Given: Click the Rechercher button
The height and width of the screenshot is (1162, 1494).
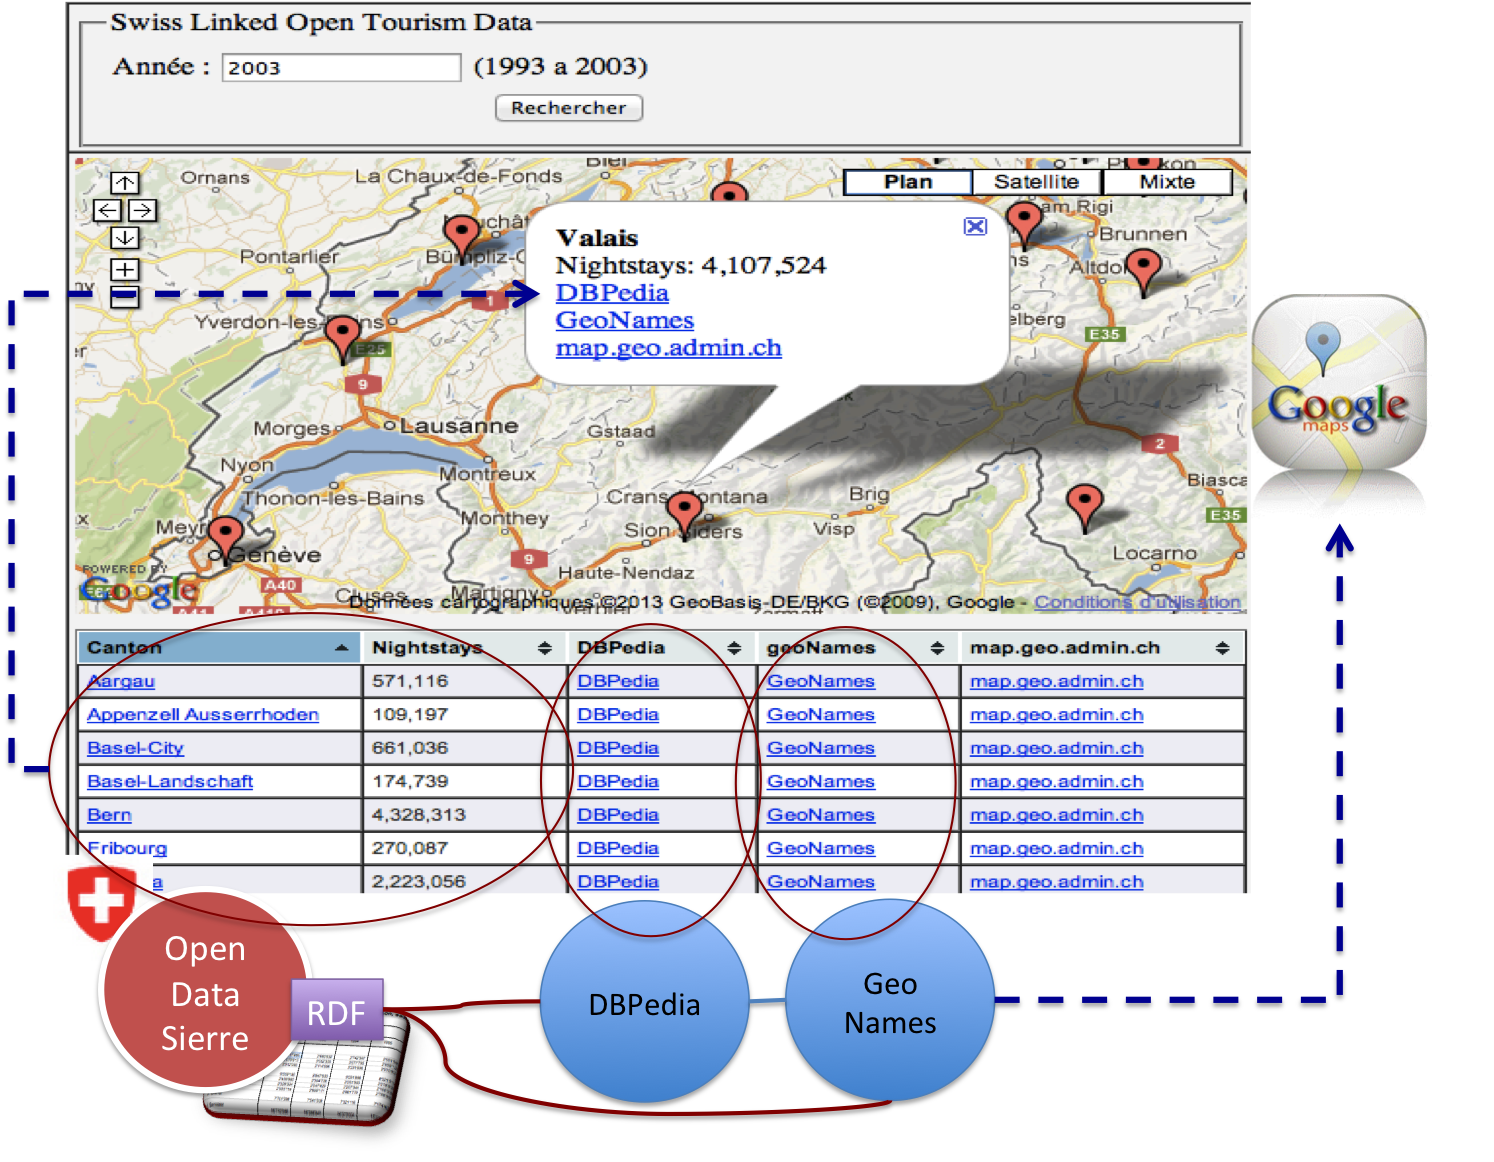Looking at the screenshot, I should tap(569, 108).
